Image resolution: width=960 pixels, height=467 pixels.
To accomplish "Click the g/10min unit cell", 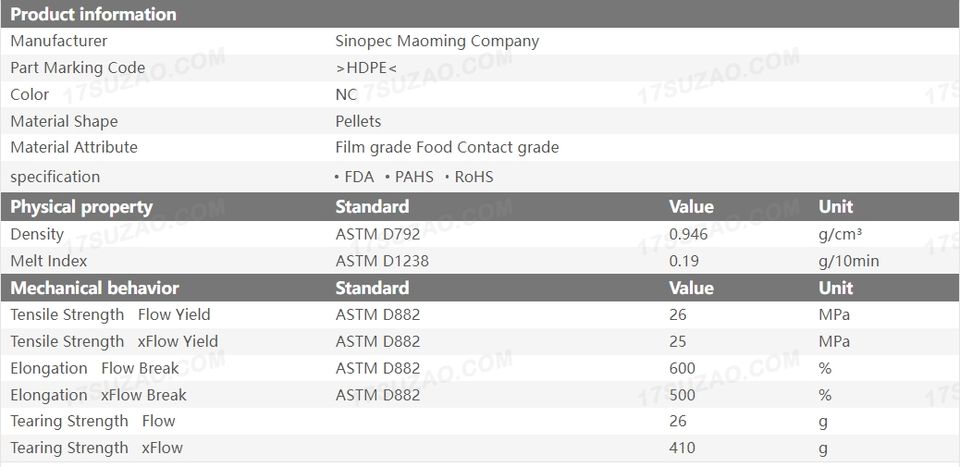I will point(848,261).
